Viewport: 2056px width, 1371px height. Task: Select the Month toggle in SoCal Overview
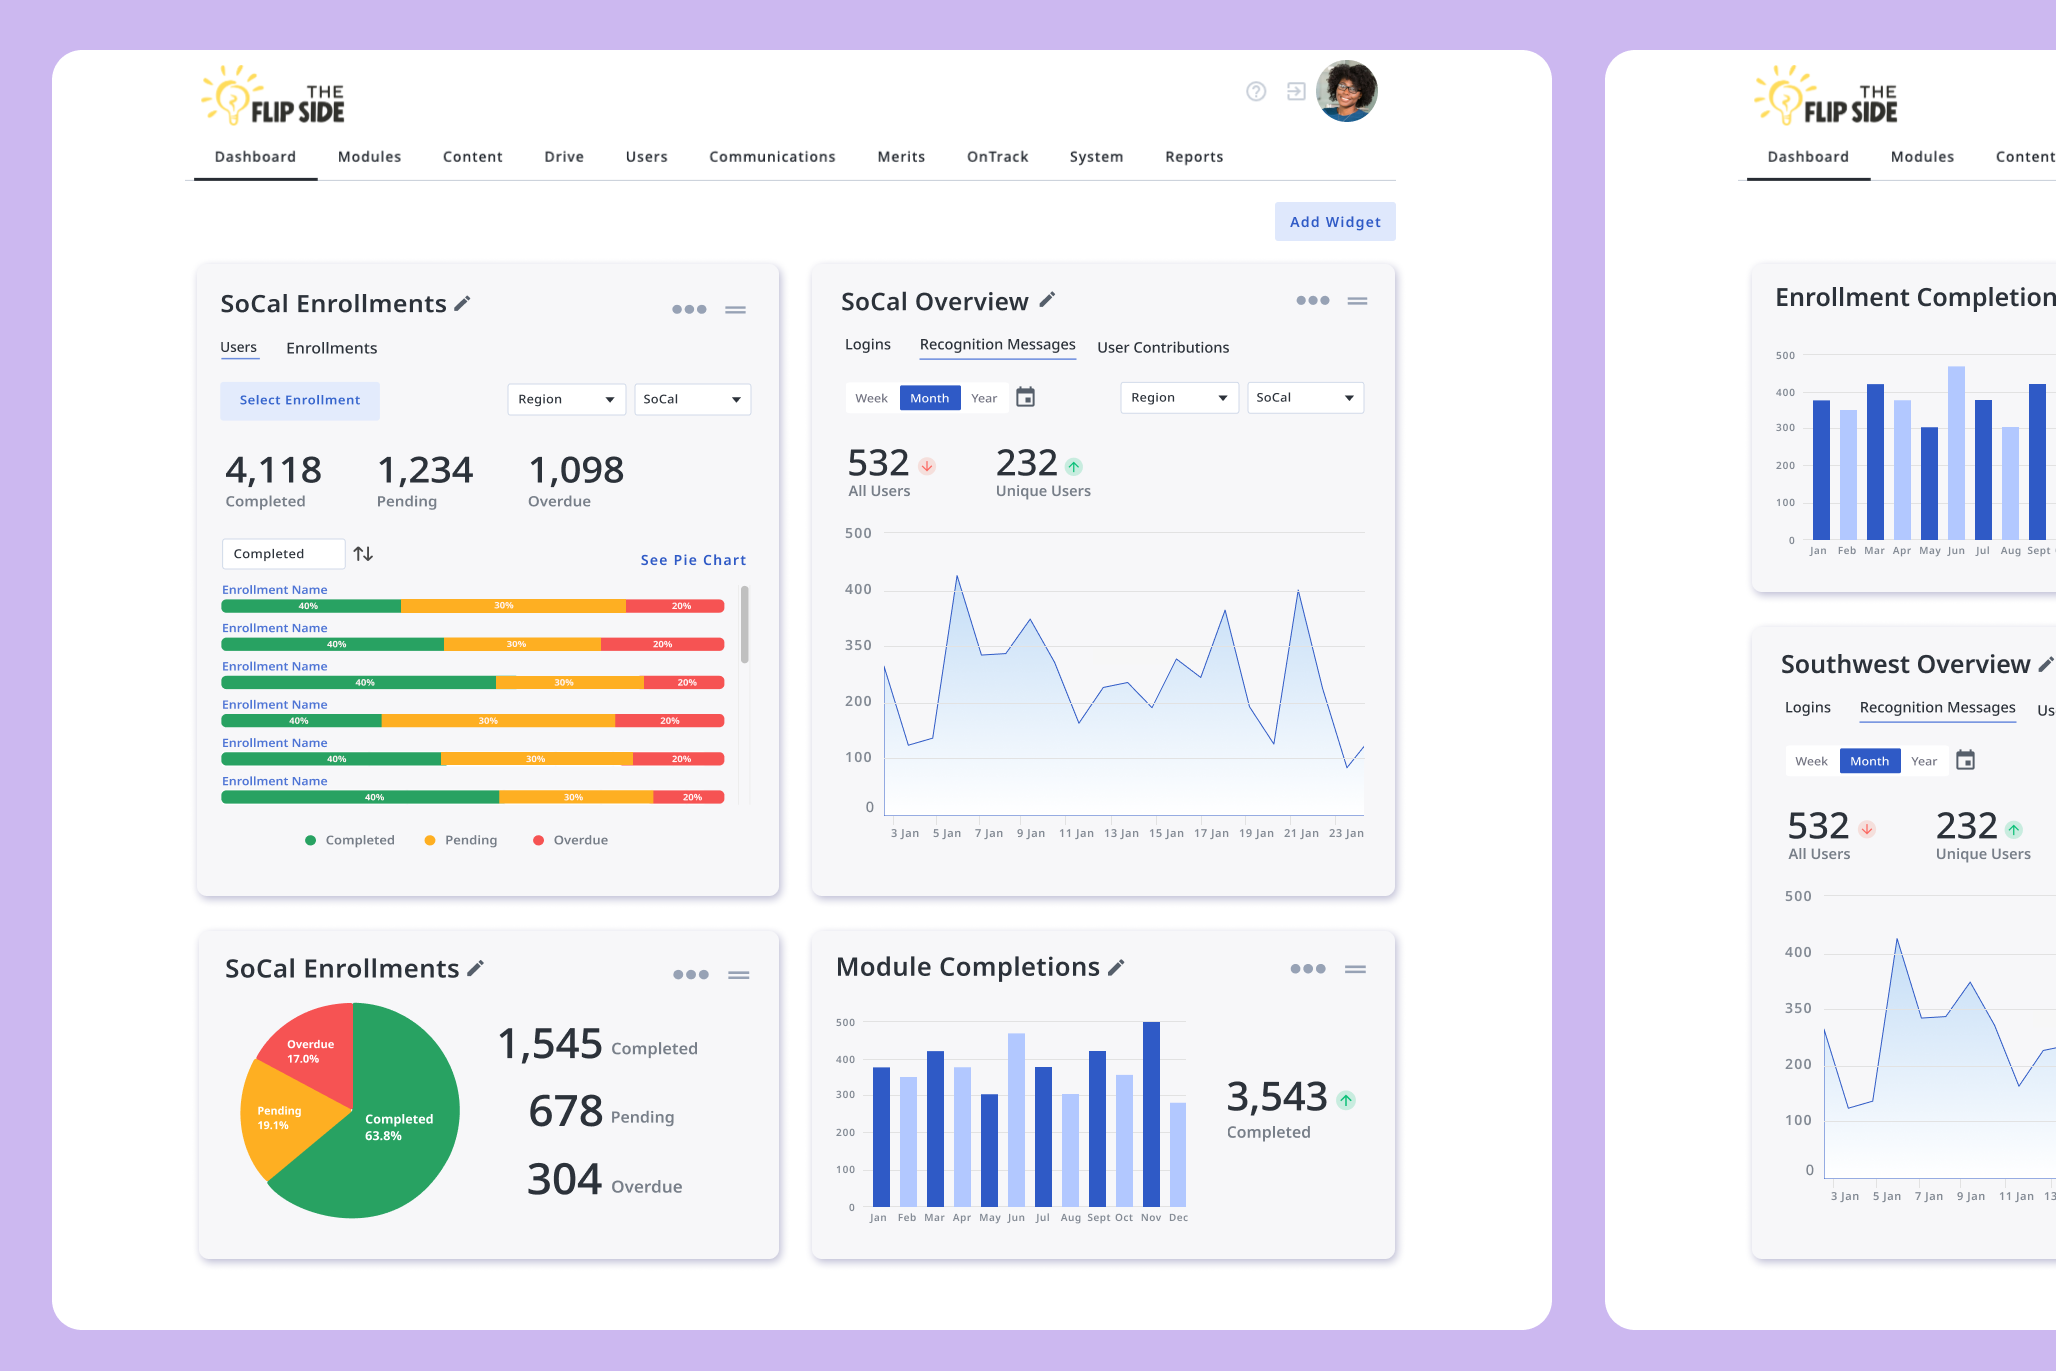[929, 398]
